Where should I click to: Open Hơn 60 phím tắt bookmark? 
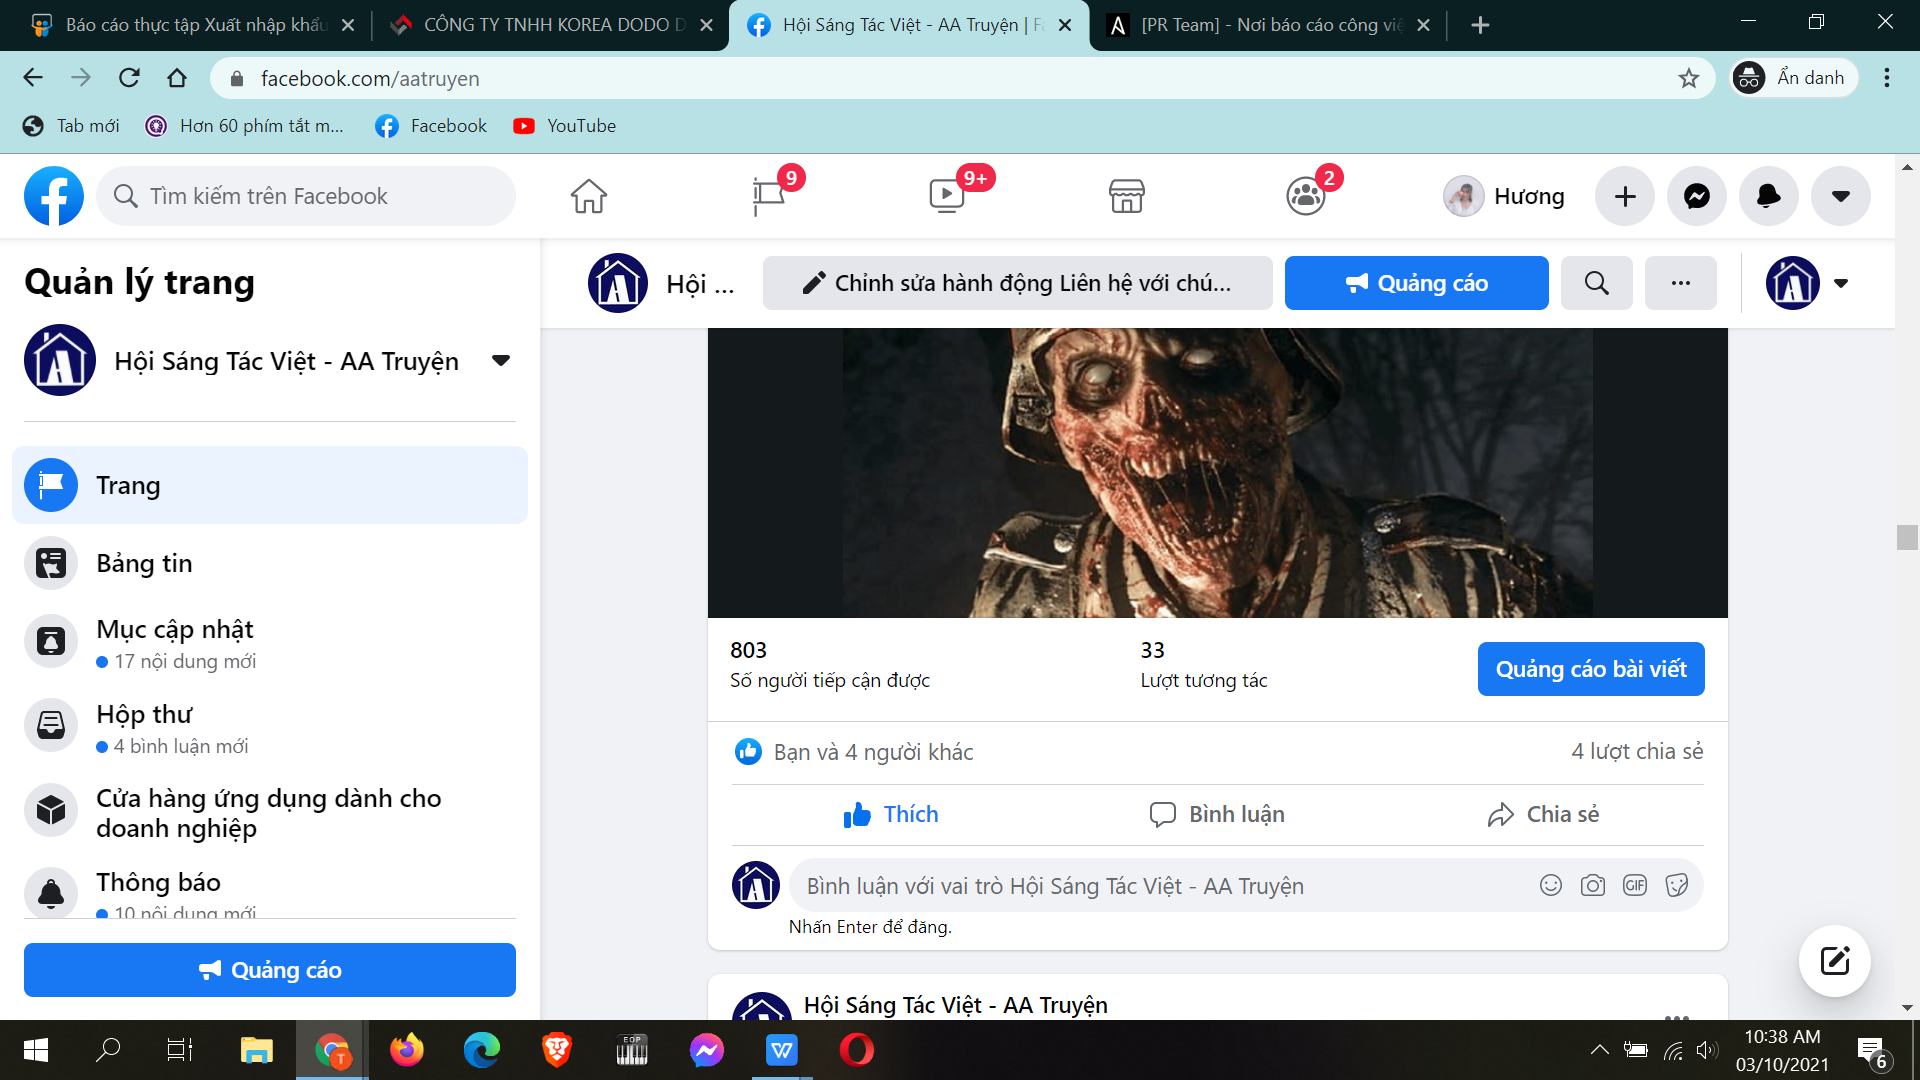pyautogui.click(x=245, y=126)
